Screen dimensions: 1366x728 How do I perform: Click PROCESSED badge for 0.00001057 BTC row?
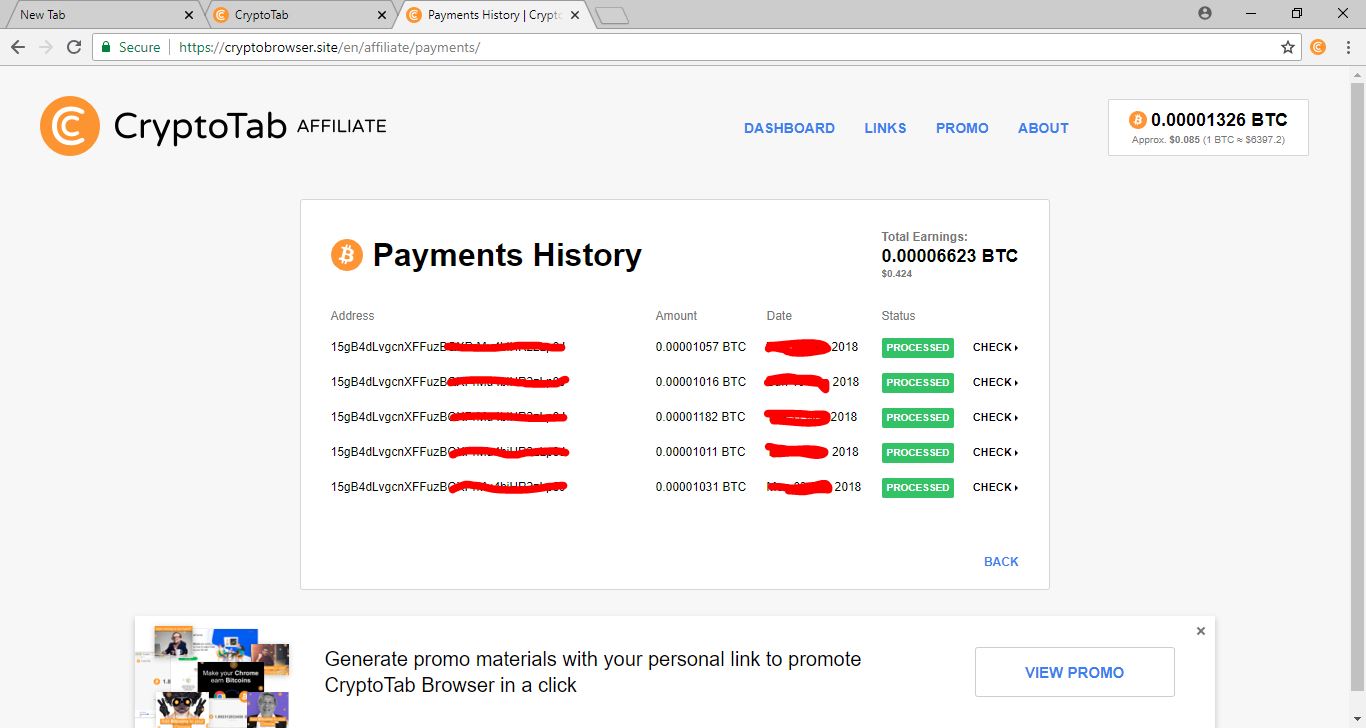coord(918,348)
